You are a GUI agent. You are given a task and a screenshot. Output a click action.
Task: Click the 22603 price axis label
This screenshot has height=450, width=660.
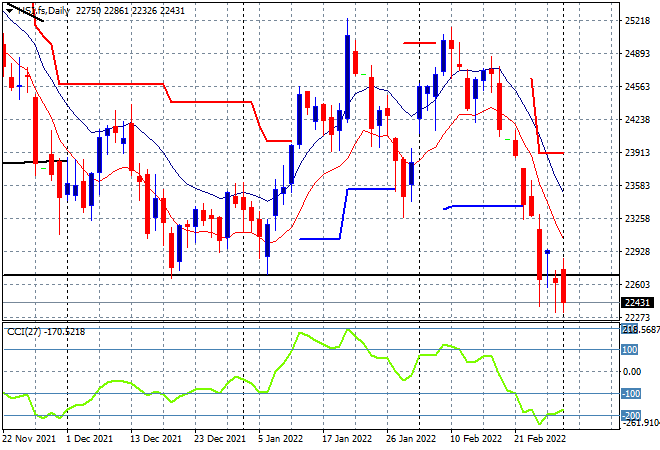click(x=637, y=285)
